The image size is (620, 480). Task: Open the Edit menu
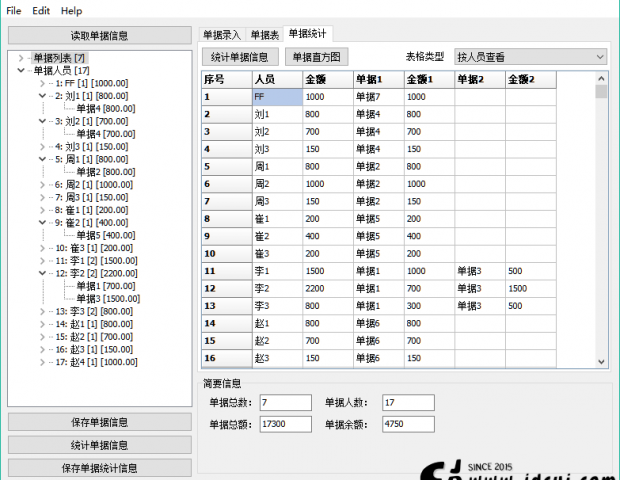click(x=41, y=10)
